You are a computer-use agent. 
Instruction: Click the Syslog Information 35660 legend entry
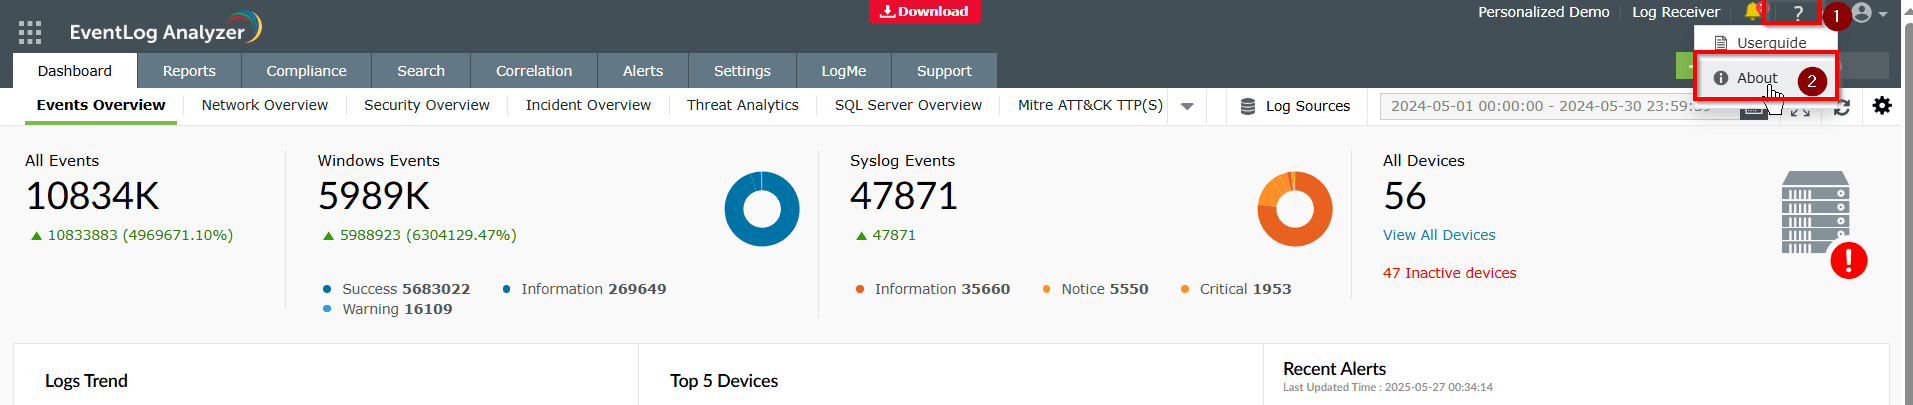(x=933, y=289)
